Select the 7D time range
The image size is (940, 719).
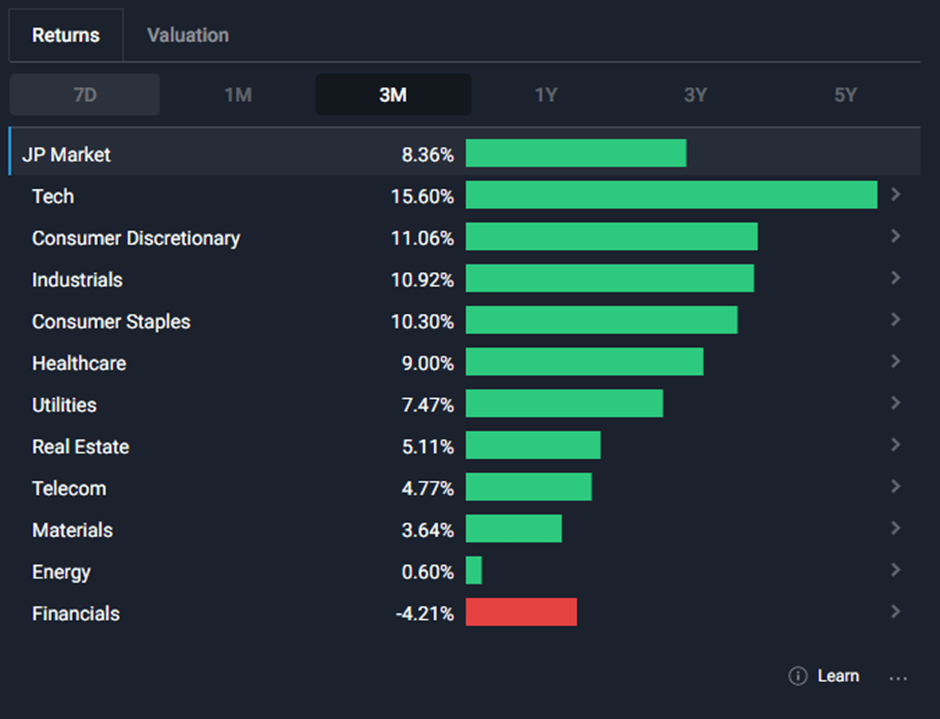tap(85, 95)
